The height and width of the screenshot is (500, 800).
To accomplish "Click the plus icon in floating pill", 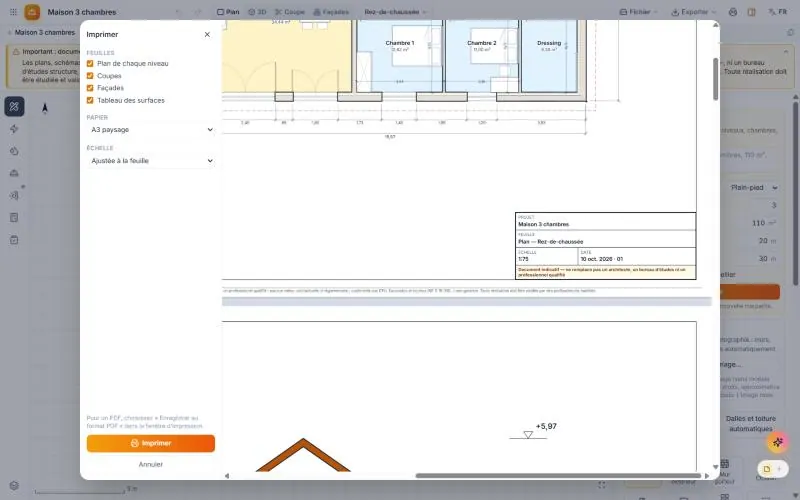I will click(x=779, y=469).
